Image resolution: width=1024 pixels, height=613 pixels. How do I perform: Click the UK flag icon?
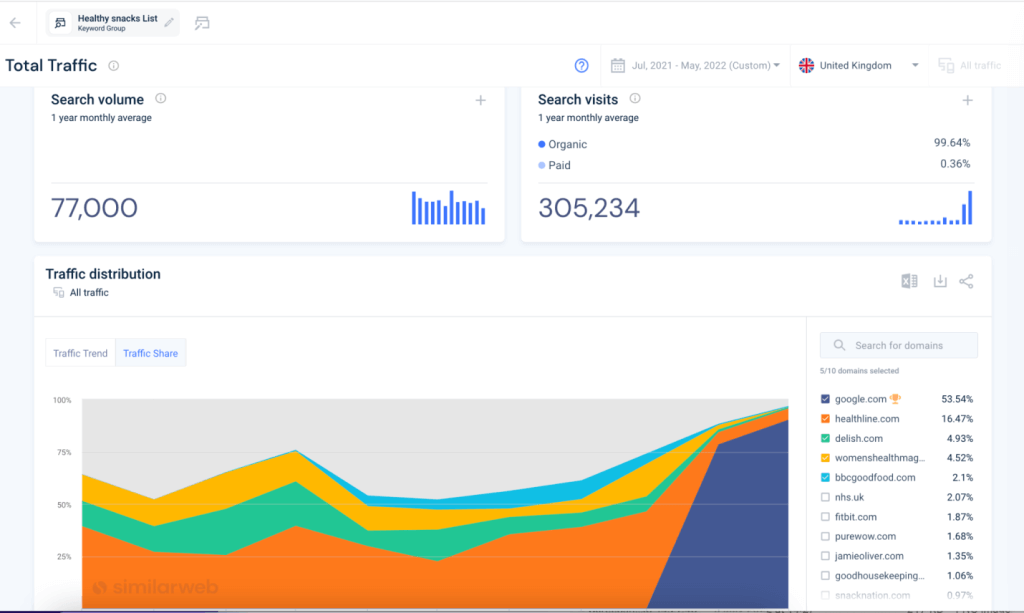click(807, 65)
